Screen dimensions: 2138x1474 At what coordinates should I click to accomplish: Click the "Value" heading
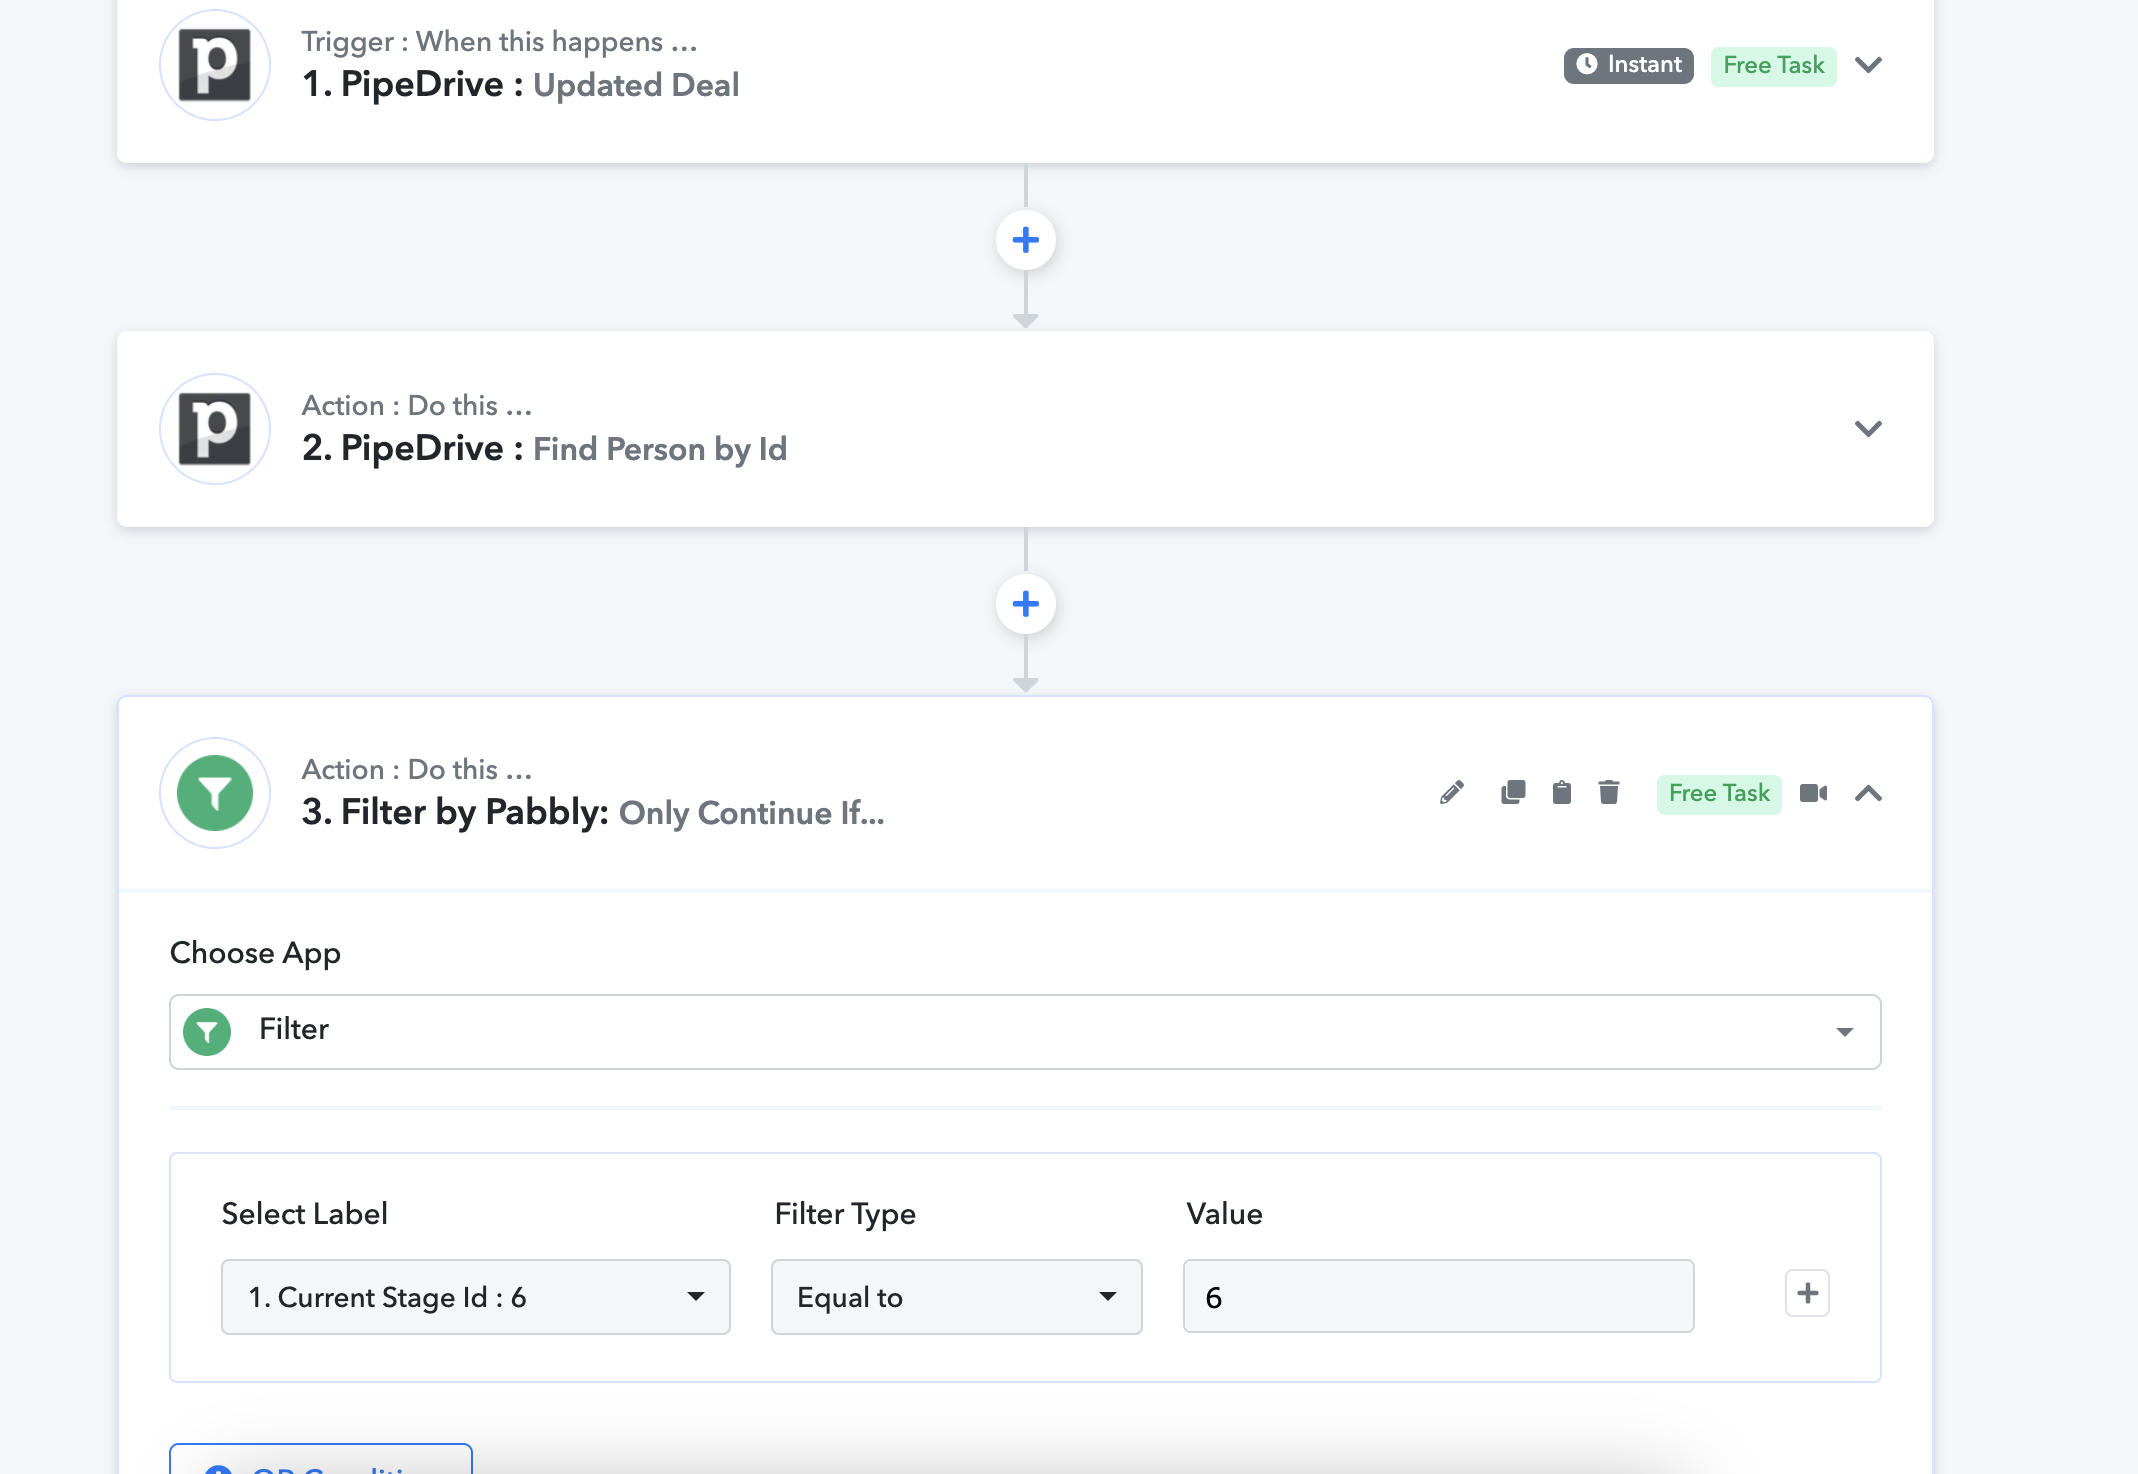point(1224,1213)
